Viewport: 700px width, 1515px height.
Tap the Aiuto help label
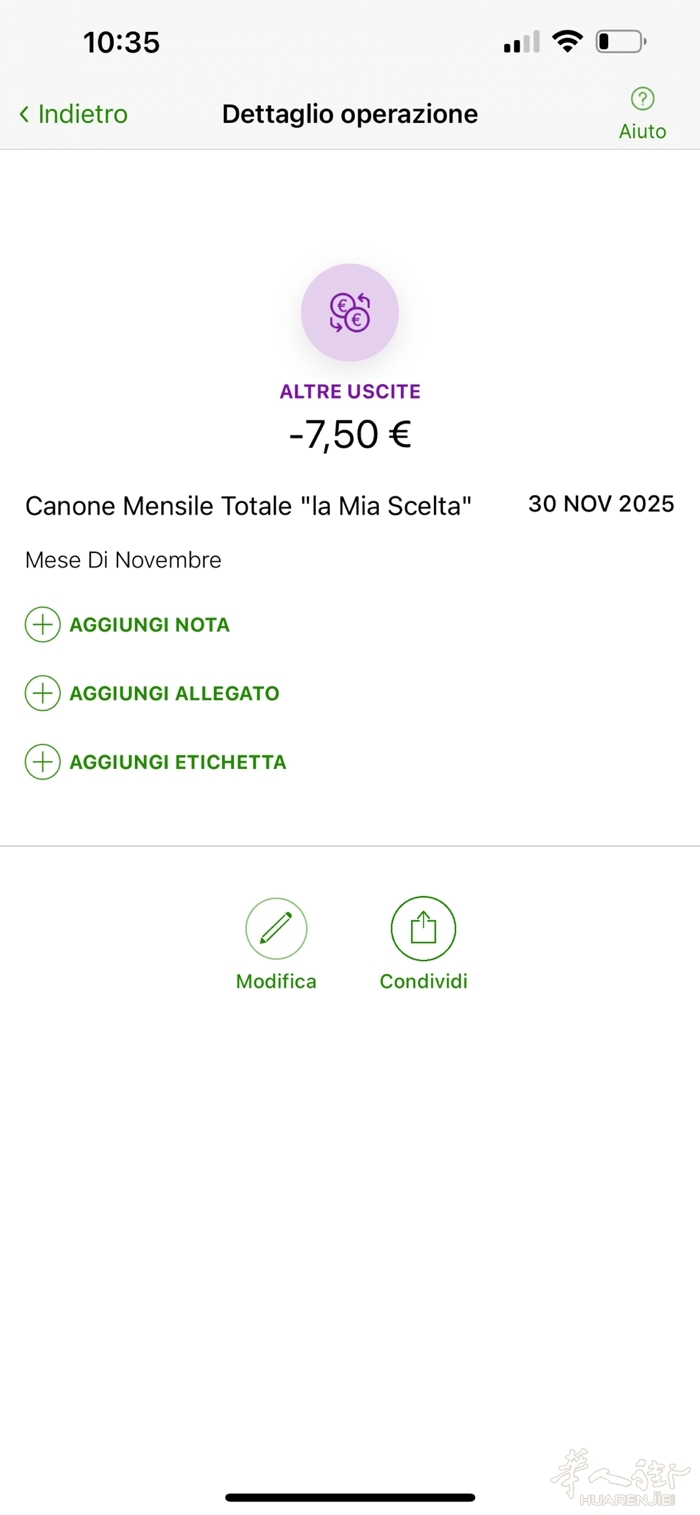click(x=642, y=131)
